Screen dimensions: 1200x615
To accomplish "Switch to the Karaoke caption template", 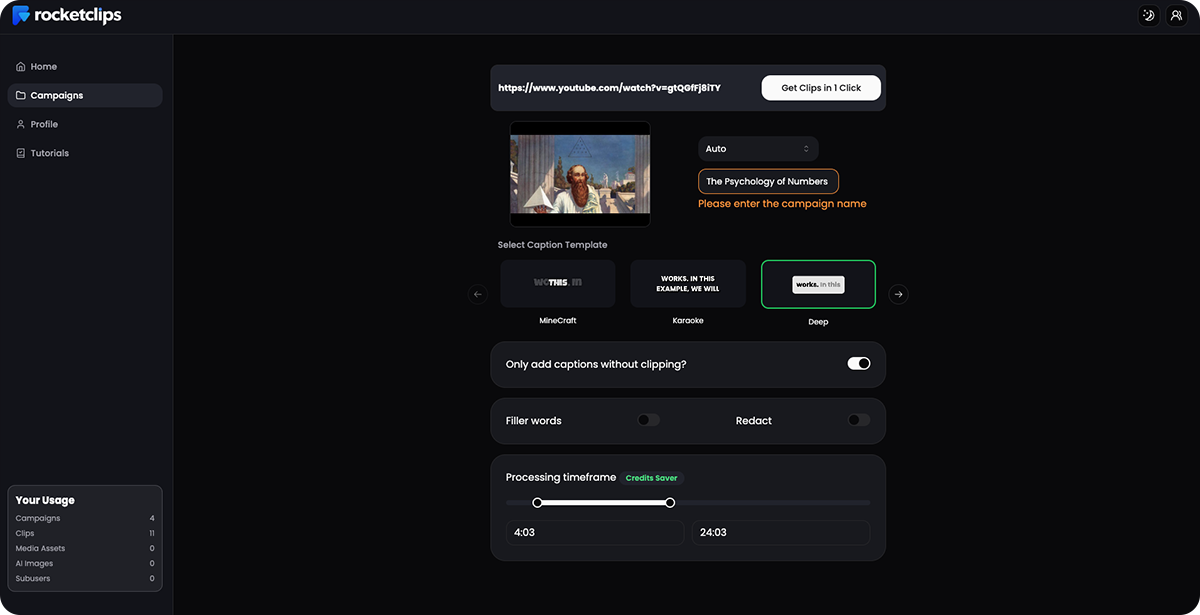I will tap(687, 284).
